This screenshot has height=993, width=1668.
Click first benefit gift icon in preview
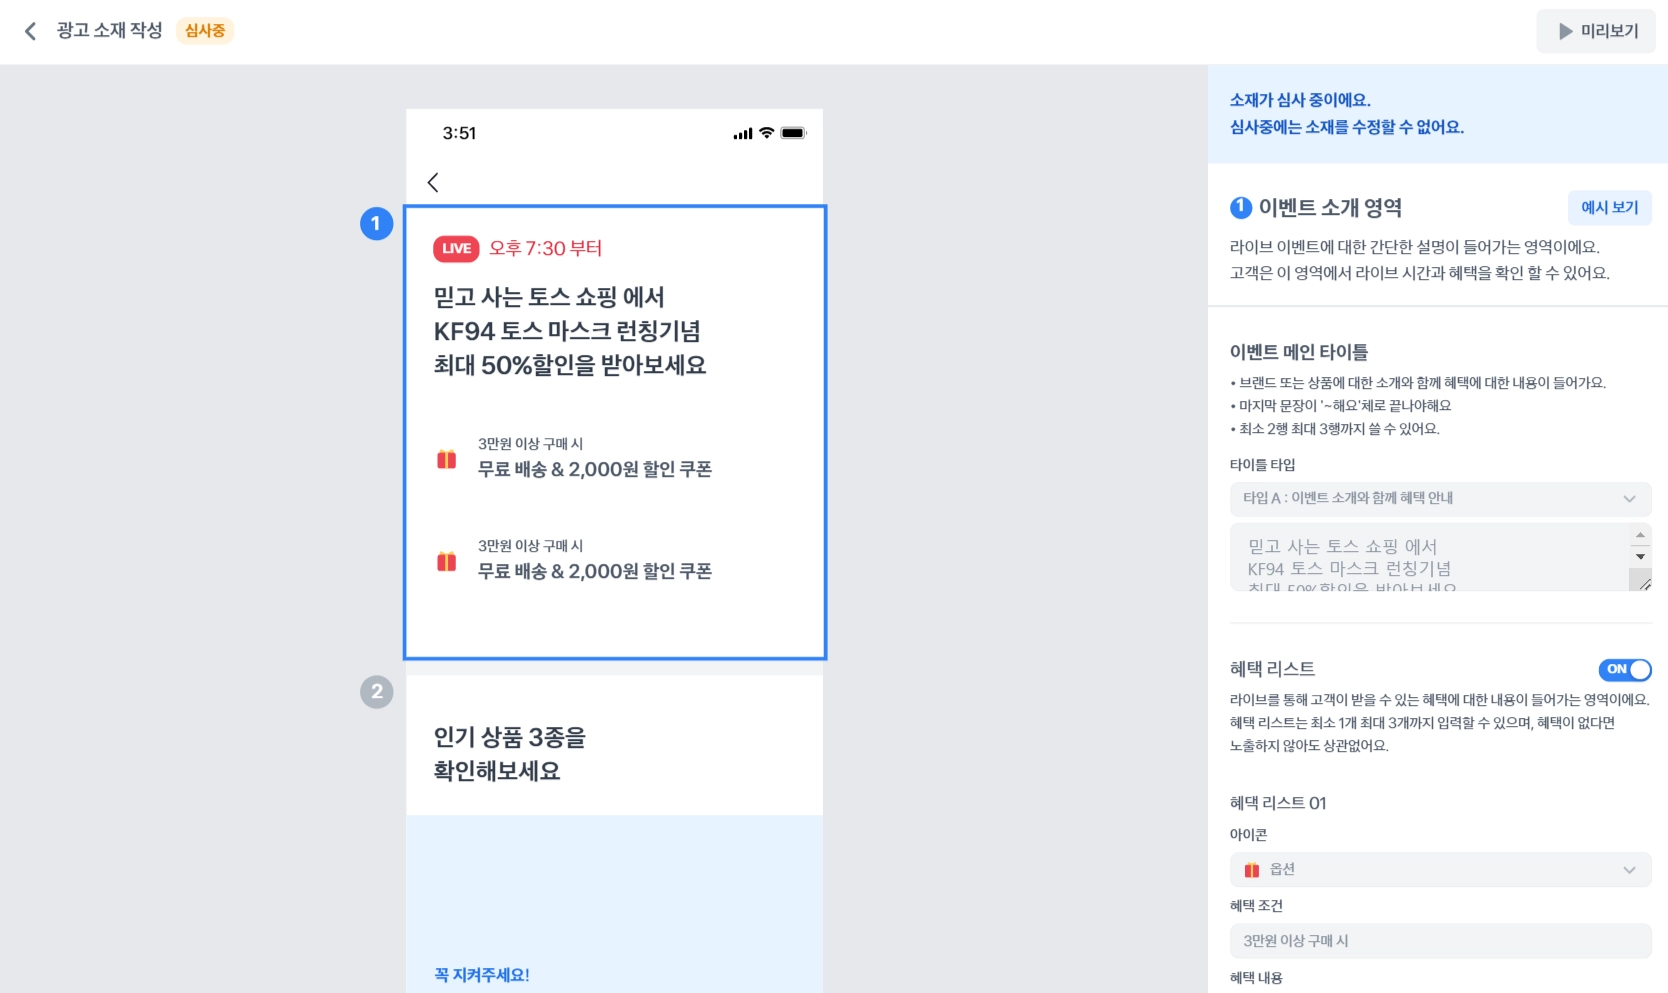click(447, 459)
